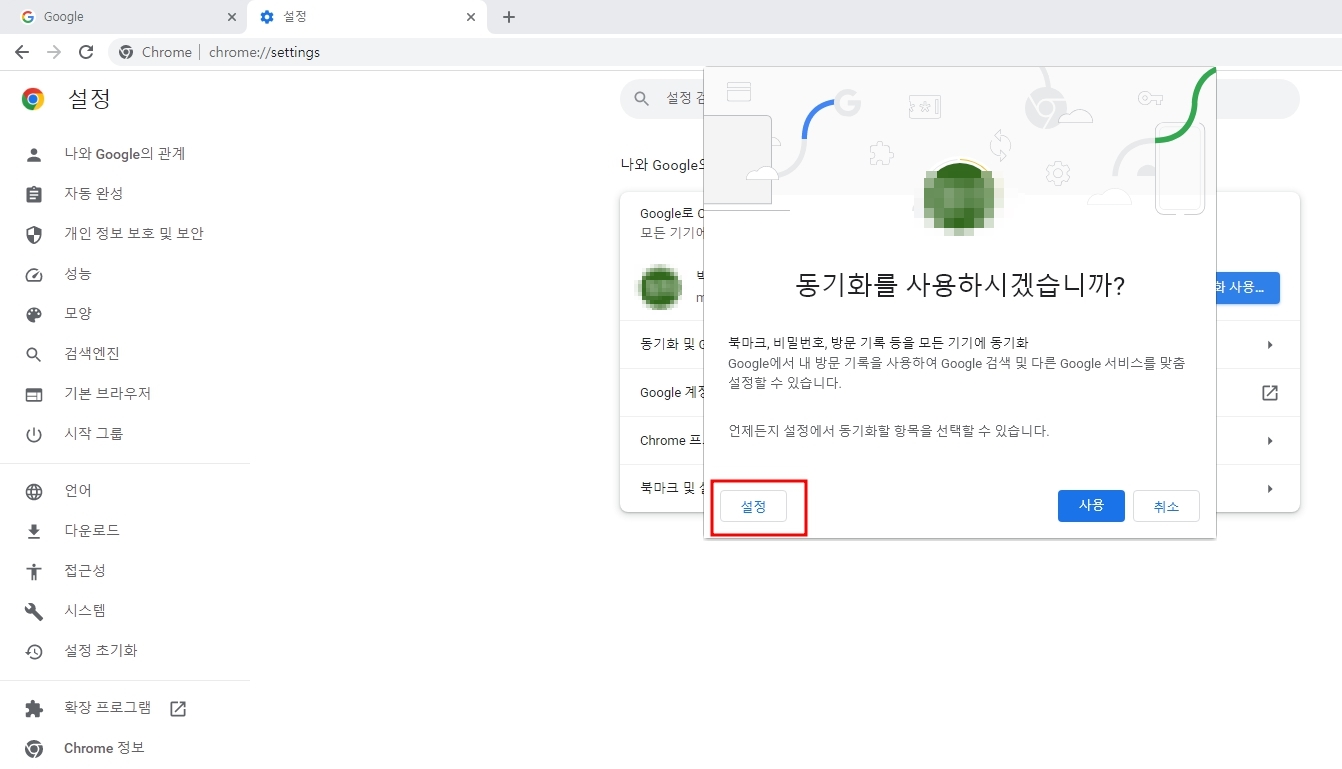Viewport: 1342px width, 769px height.
Task: Open a new tab with plus button
Action: point(509,17)
